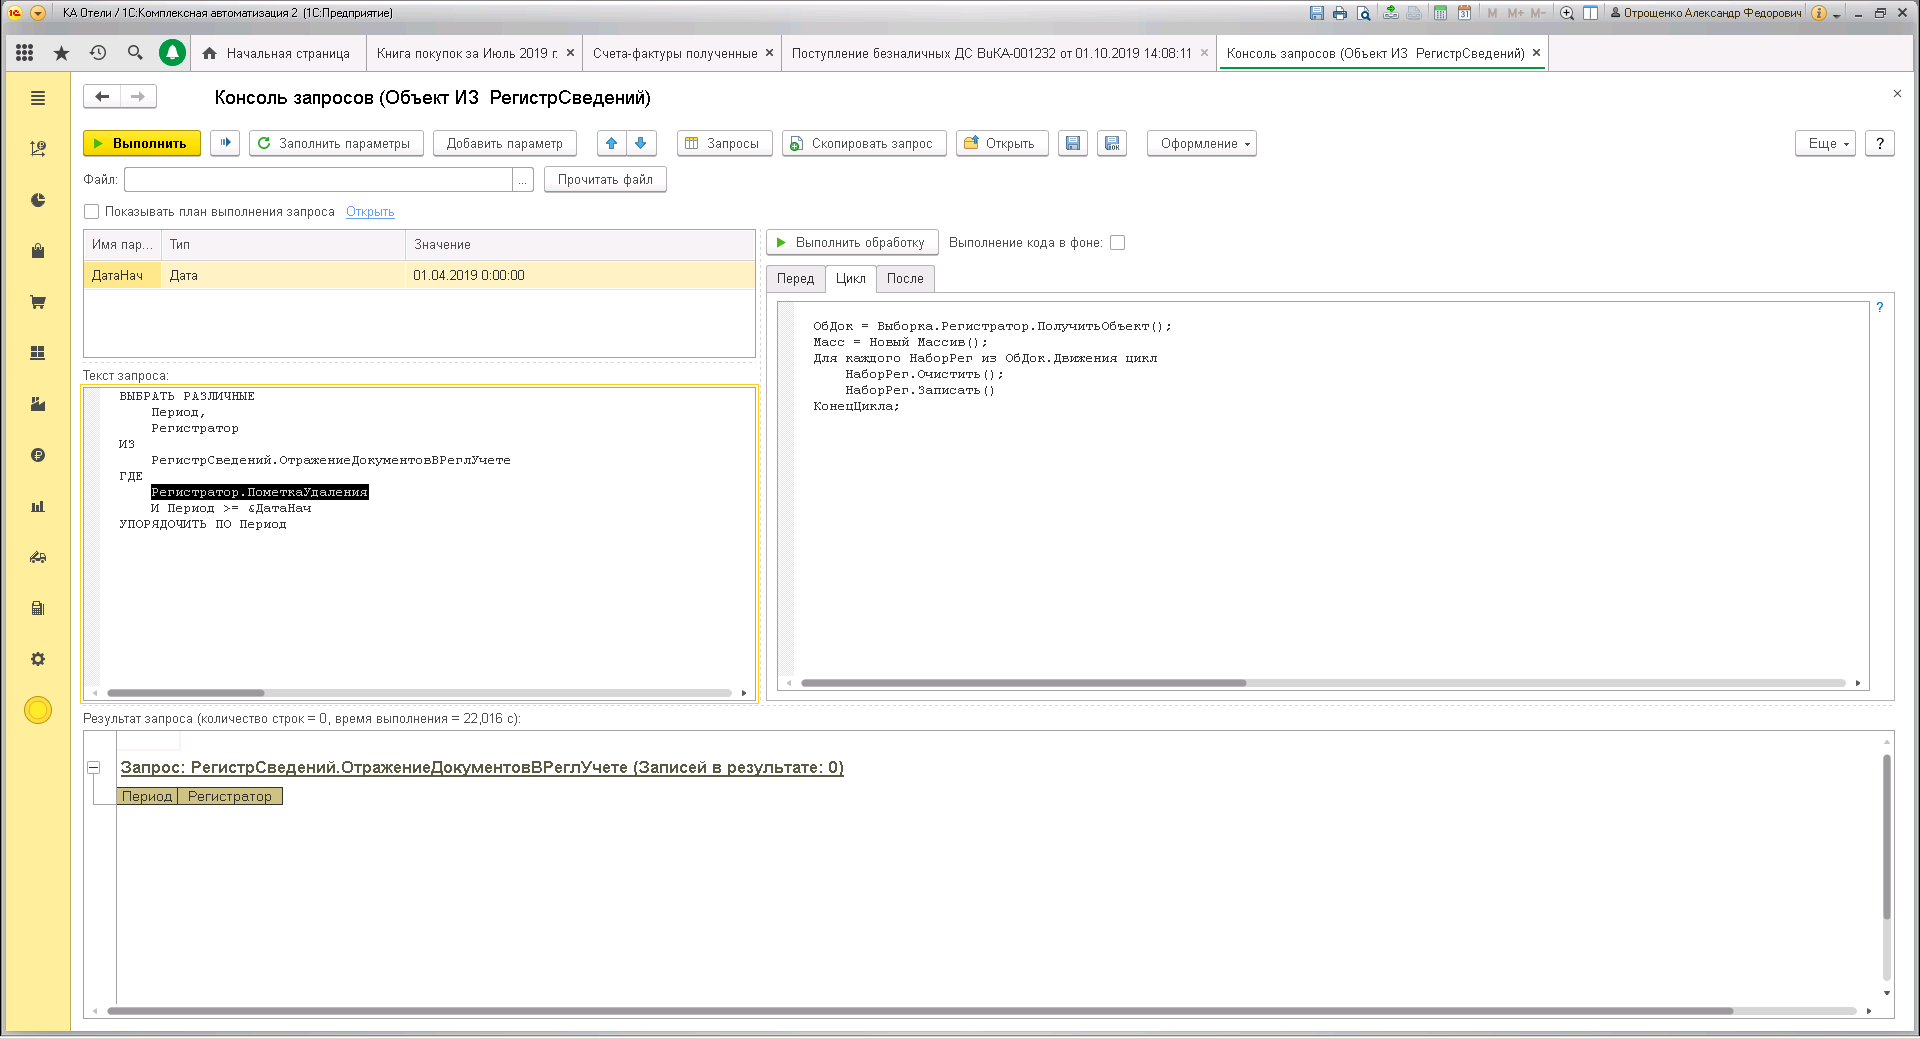Click Прочитать файл button

pyautogui.click(x=605, y=180)
